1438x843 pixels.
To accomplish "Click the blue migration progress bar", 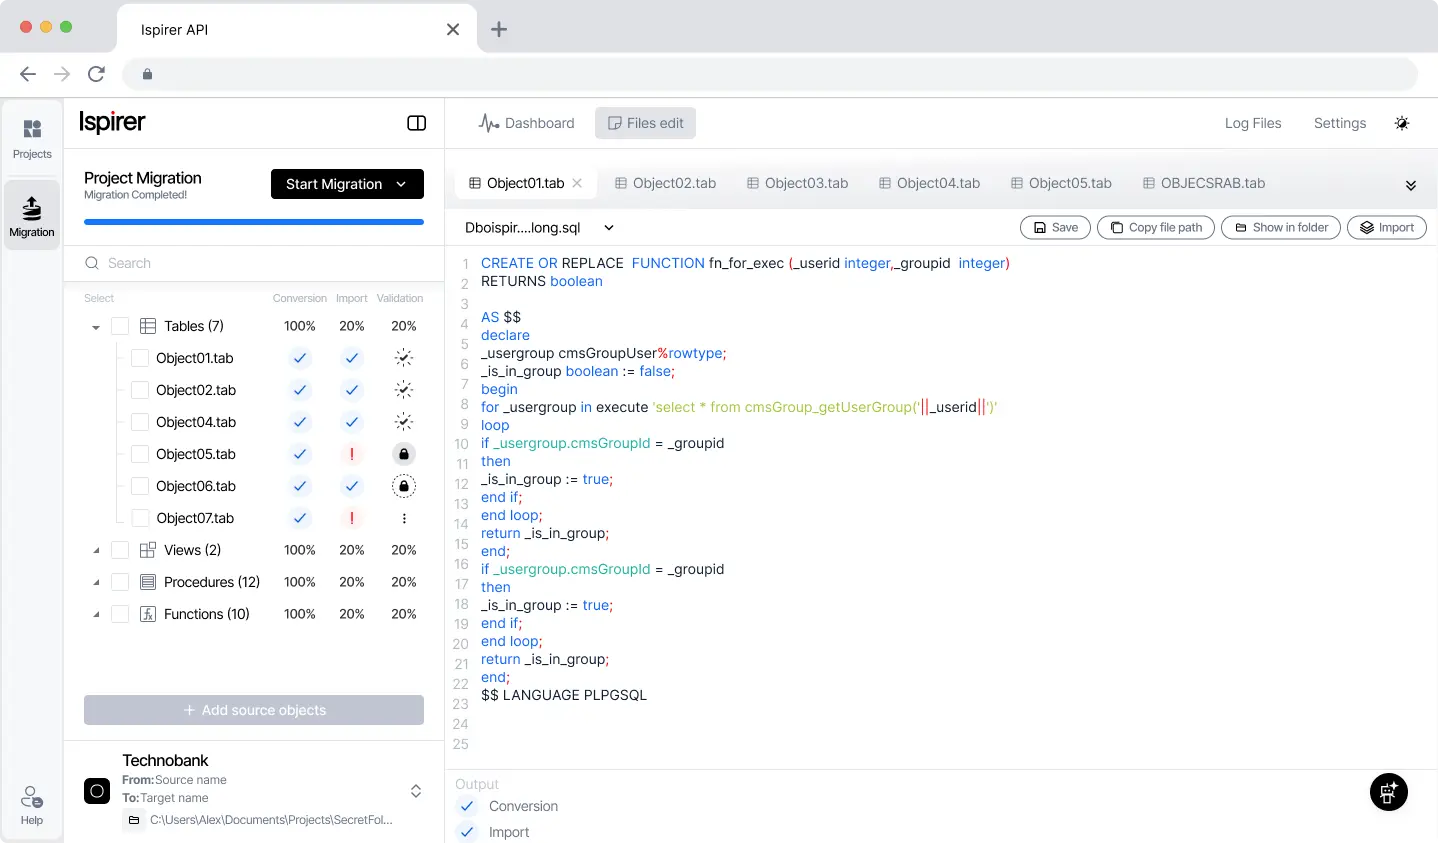I will tap(254, 222).
